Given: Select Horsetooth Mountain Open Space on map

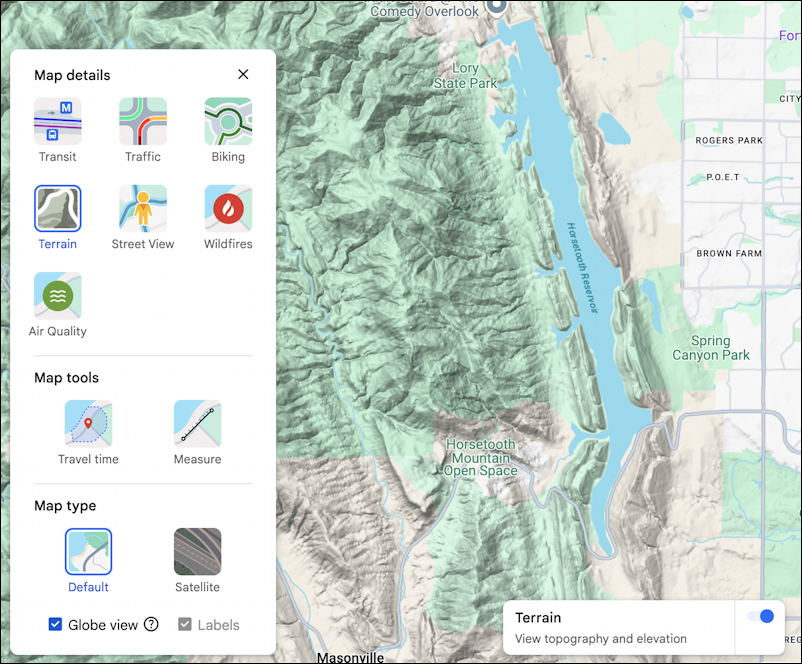Looking at the screenshot, I should [480, 457].
